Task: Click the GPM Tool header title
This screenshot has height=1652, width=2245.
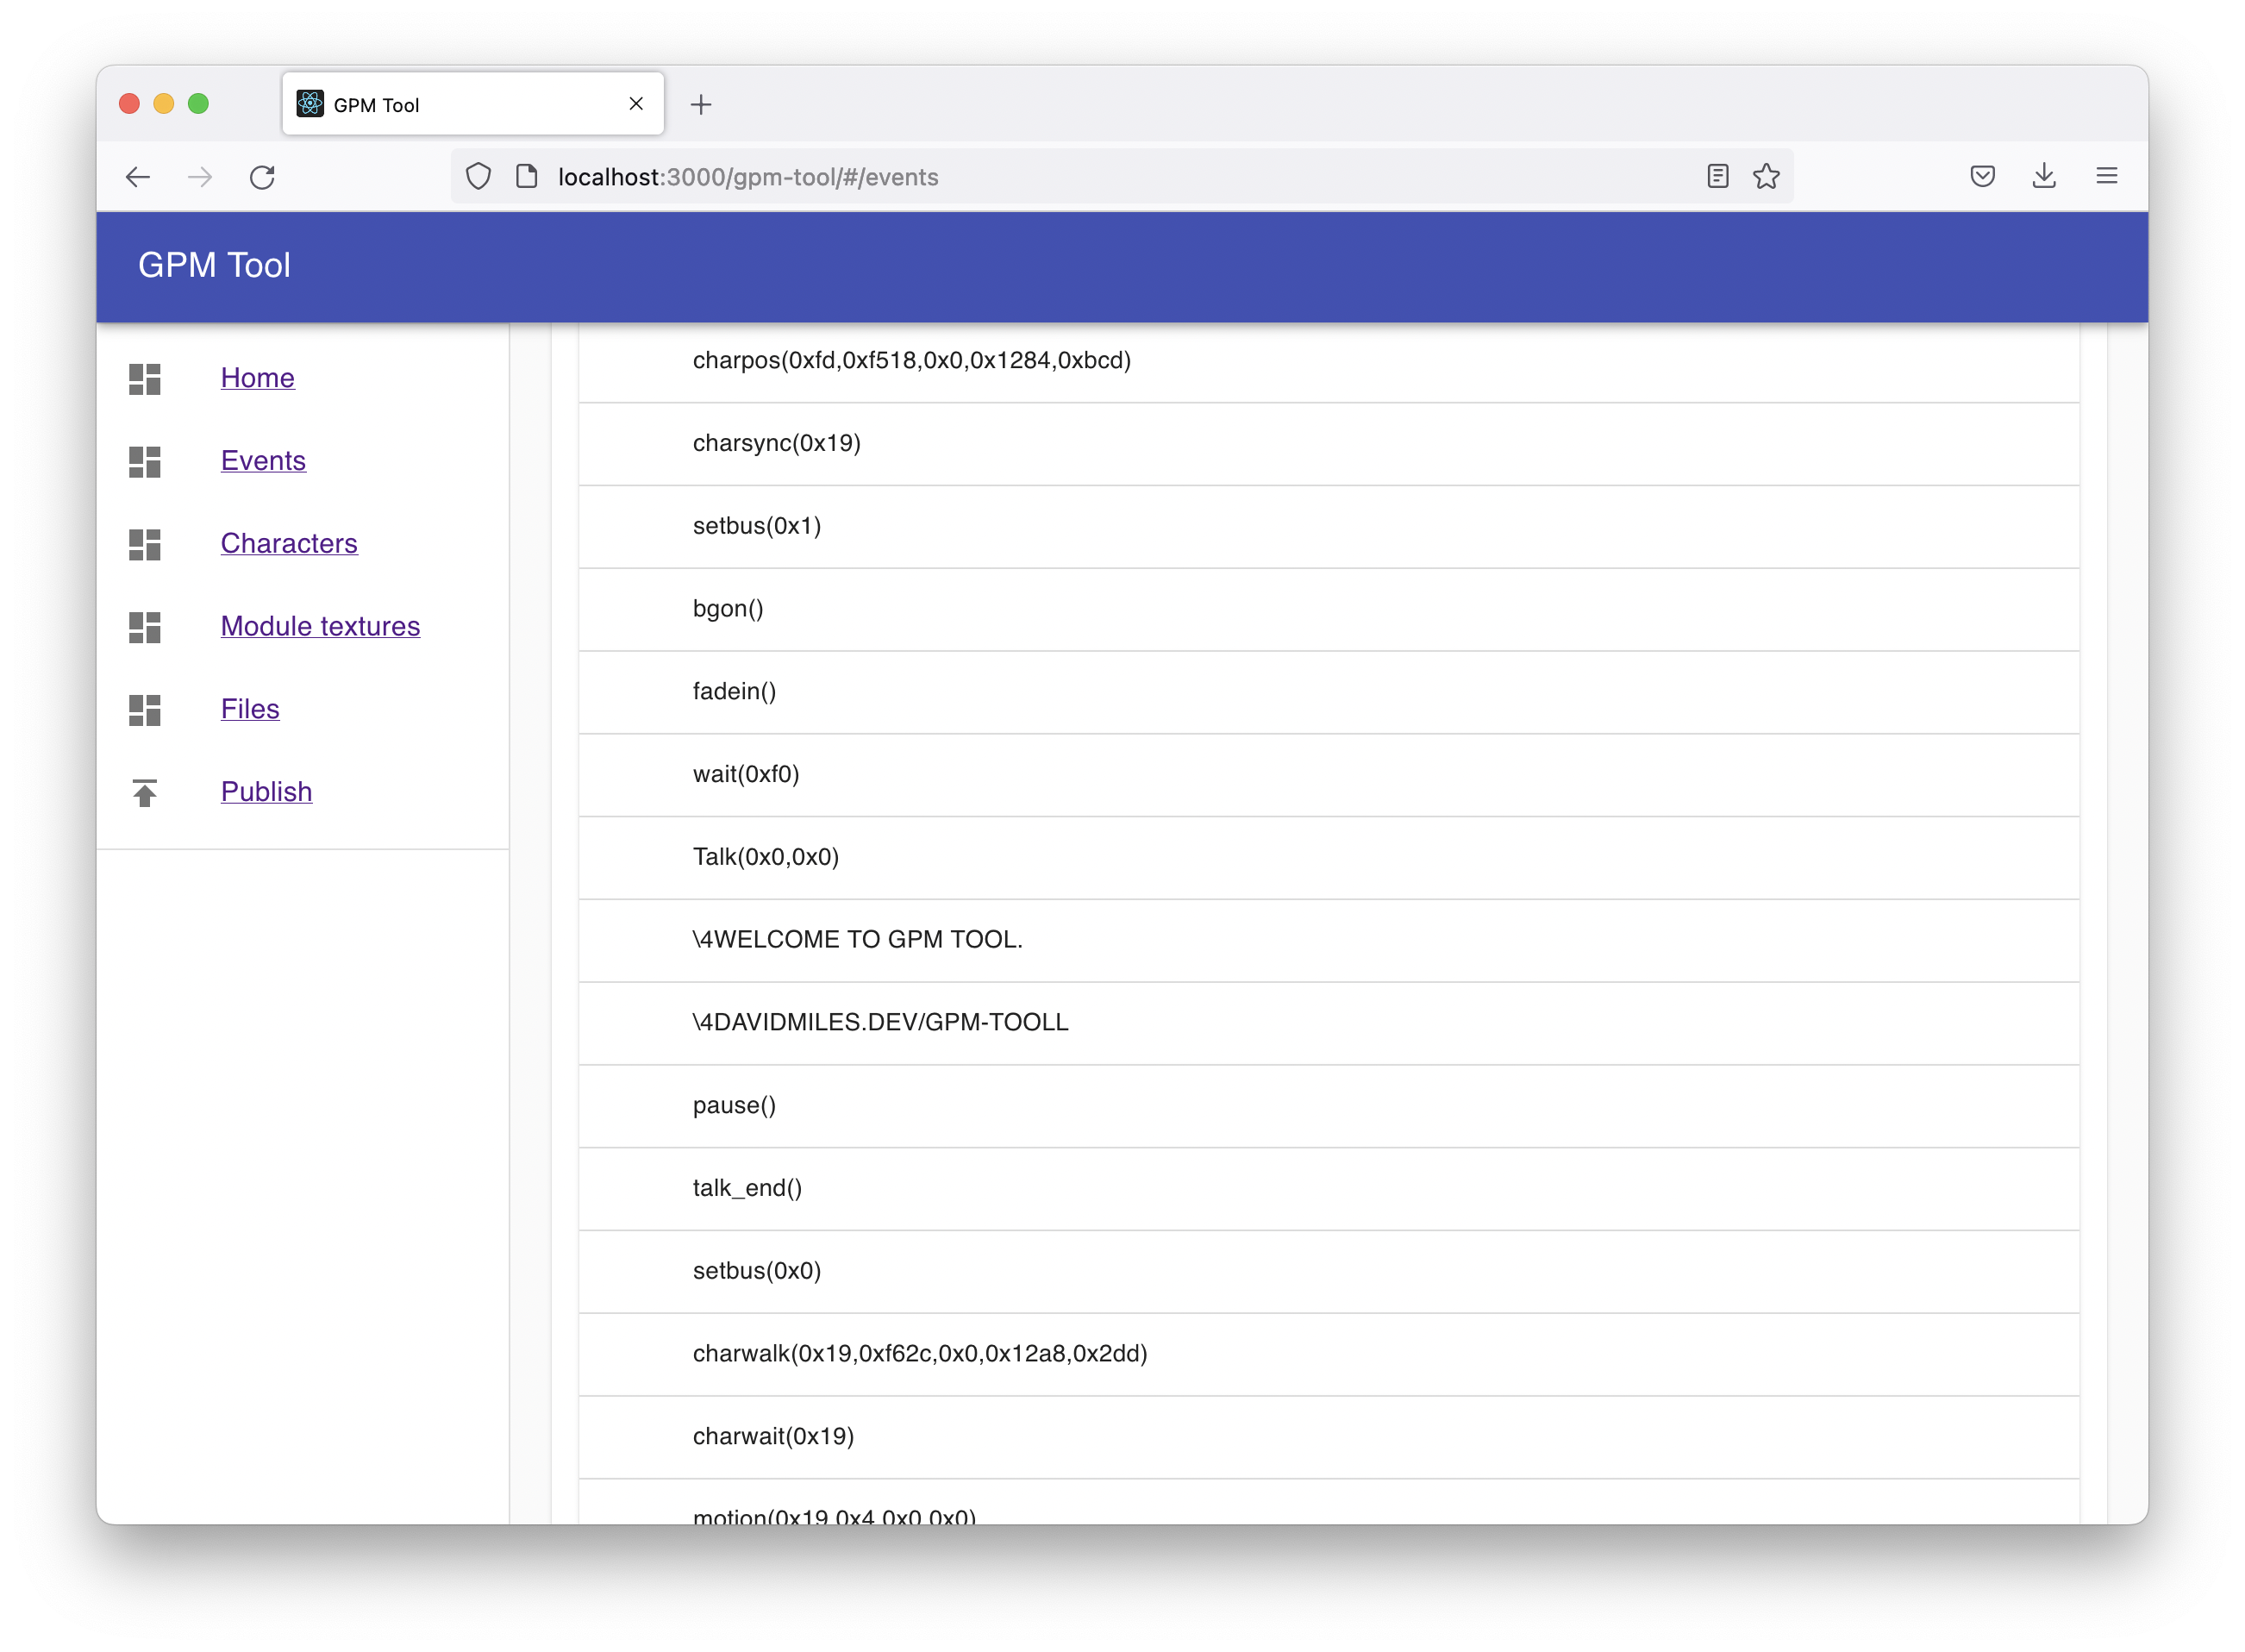Action: (x=214, y=265)
